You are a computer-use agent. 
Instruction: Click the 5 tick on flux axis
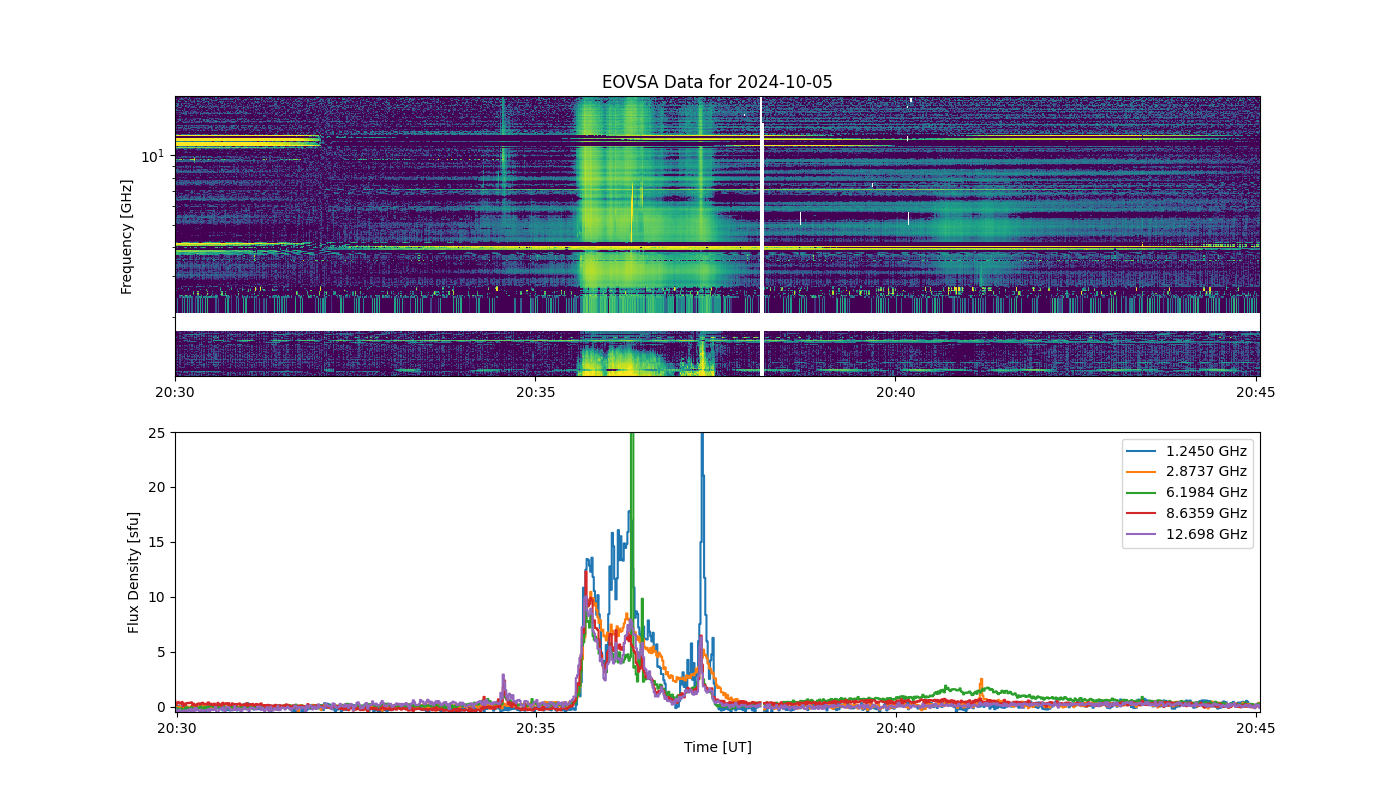pyautogui.click(x=162, y=652)
